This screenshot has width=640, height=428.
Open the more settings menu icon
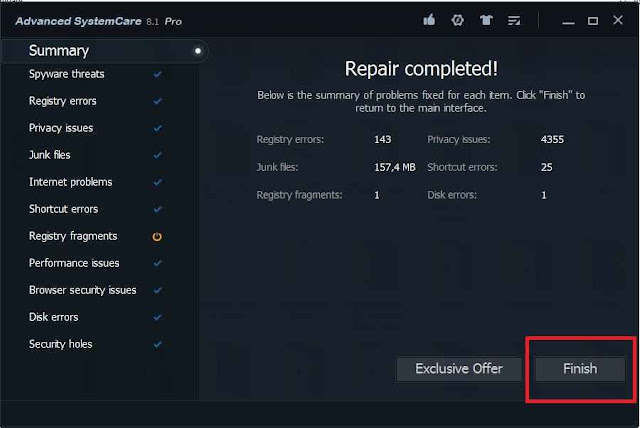(x=514, y=20)
